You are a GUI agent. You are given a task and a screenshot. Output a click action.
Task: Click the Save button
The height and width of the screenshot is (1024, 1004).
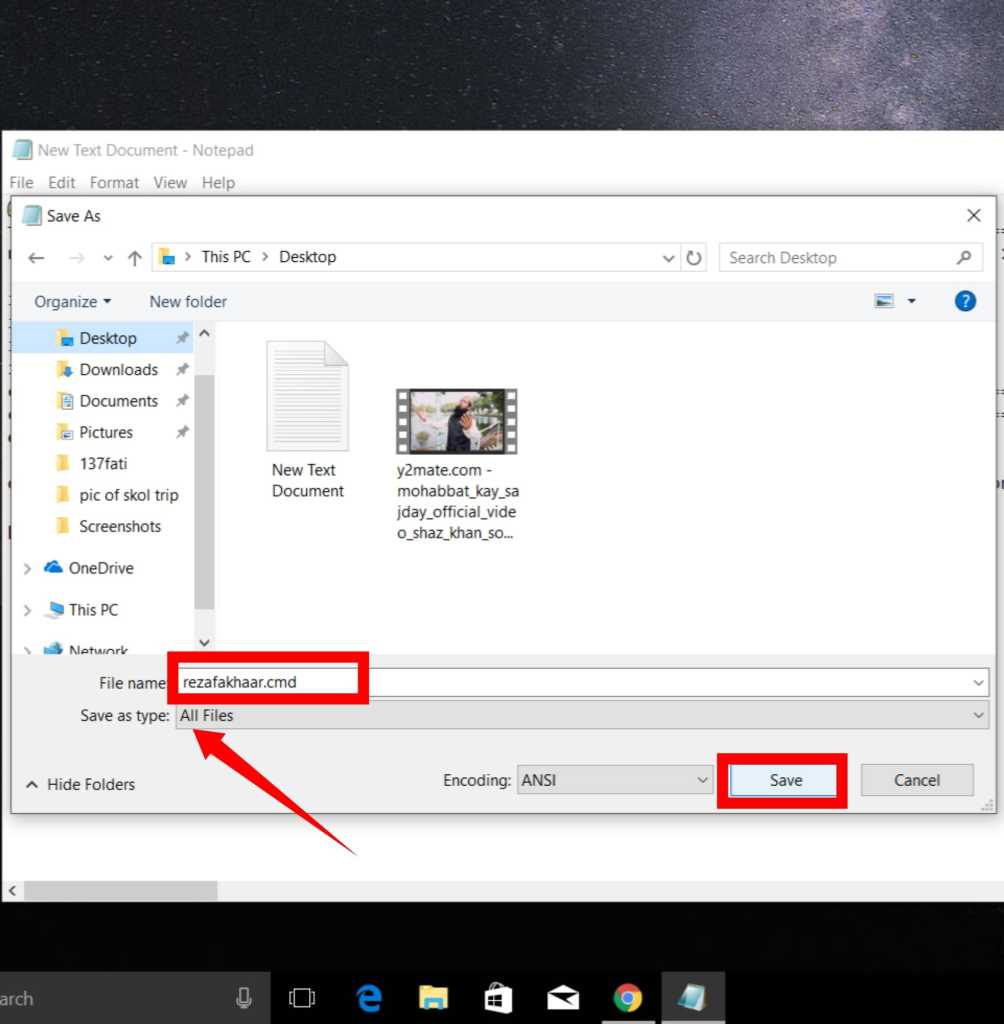coord(783,780)
